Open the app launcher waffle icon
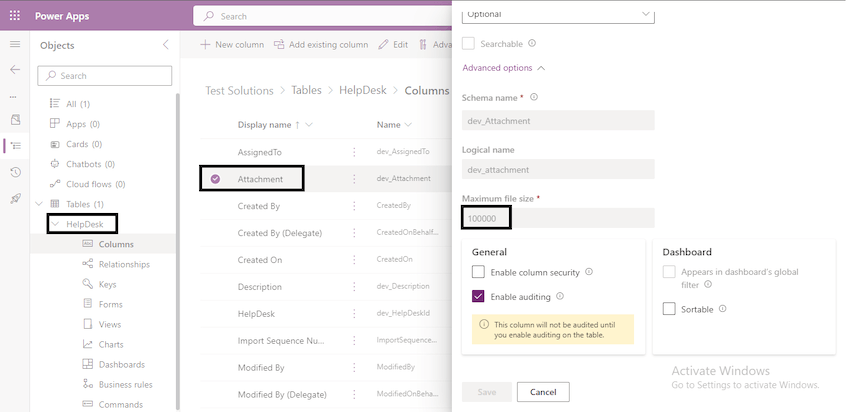 14,16
